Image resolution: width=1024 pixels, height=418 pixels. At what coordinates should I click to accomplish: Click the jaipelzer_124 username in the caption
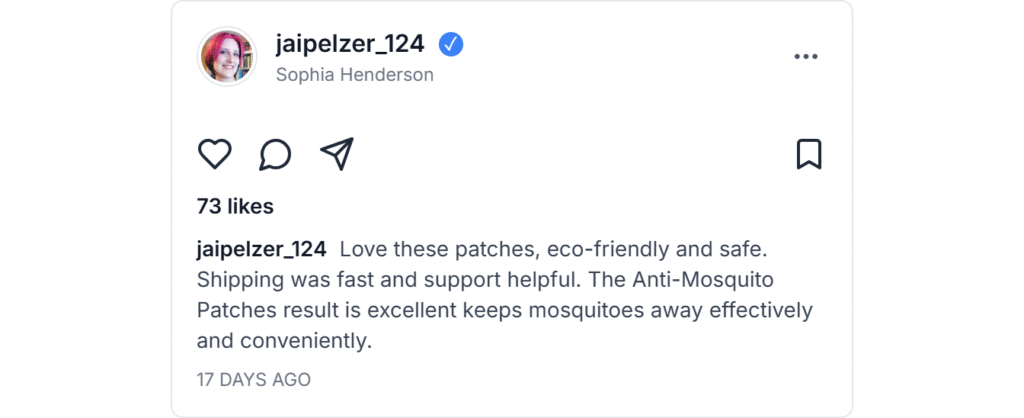coord(261,248)
